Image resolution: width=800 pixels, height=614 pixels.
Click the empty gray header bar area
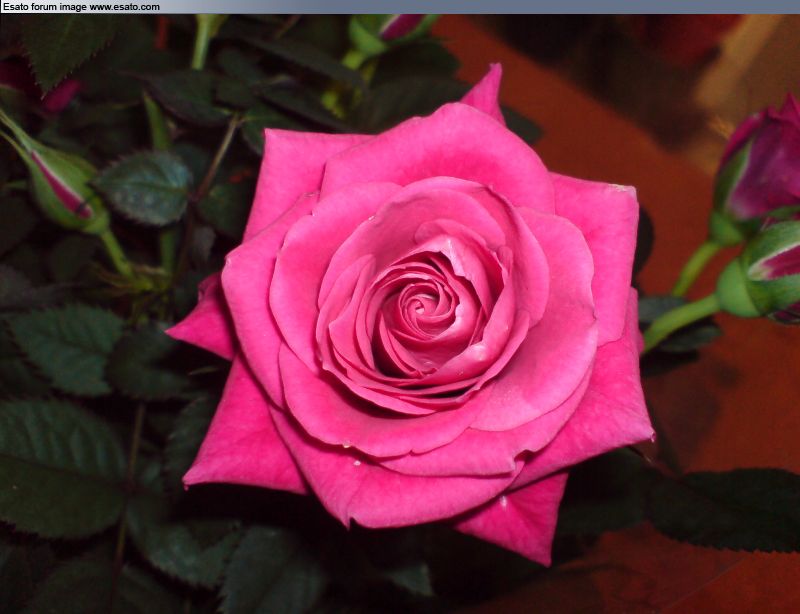tap(480, 7)
